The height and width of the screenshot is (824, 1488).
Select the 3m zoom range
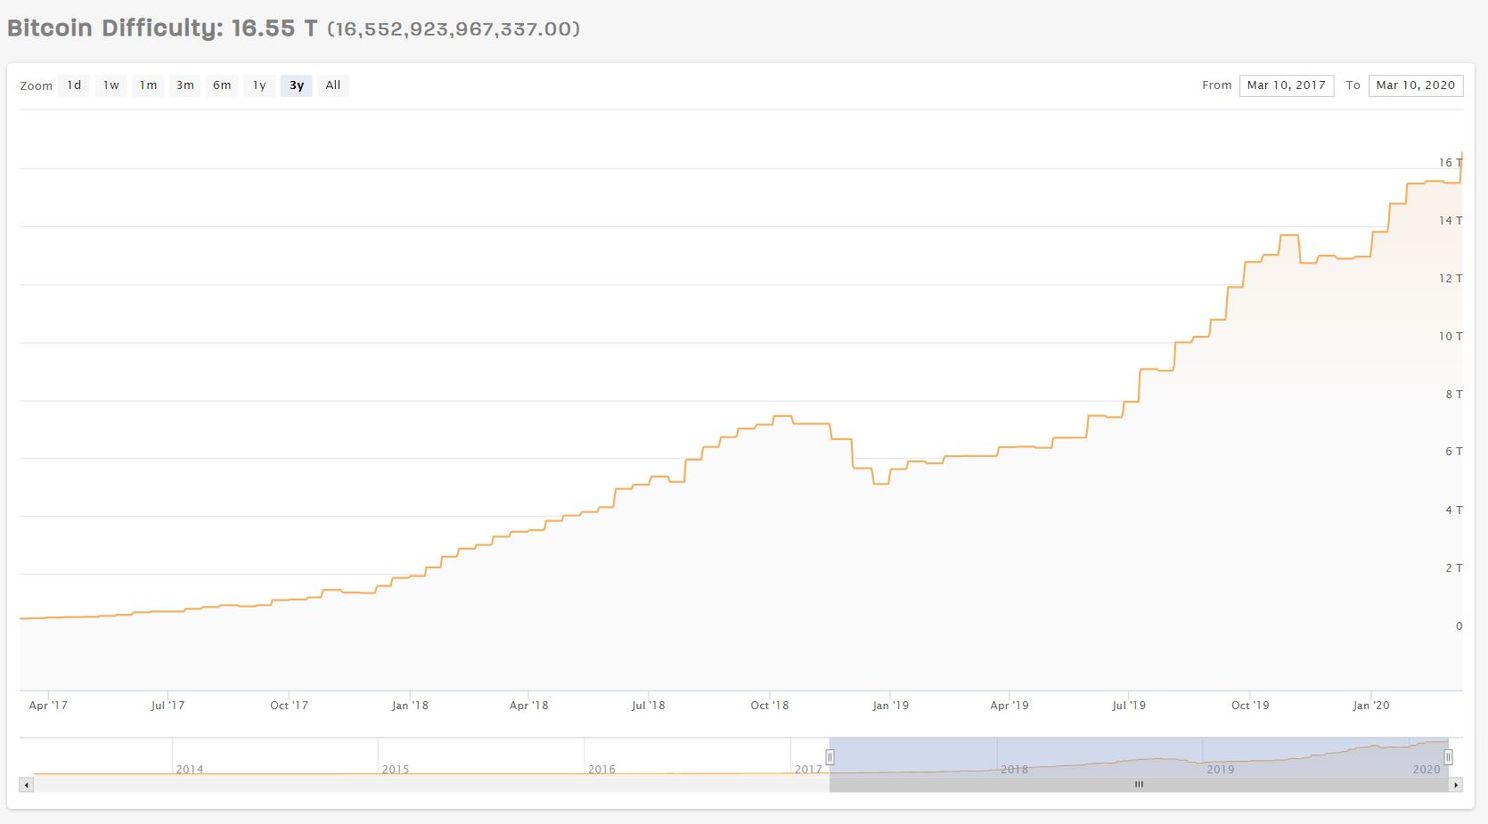coord(185,85)
